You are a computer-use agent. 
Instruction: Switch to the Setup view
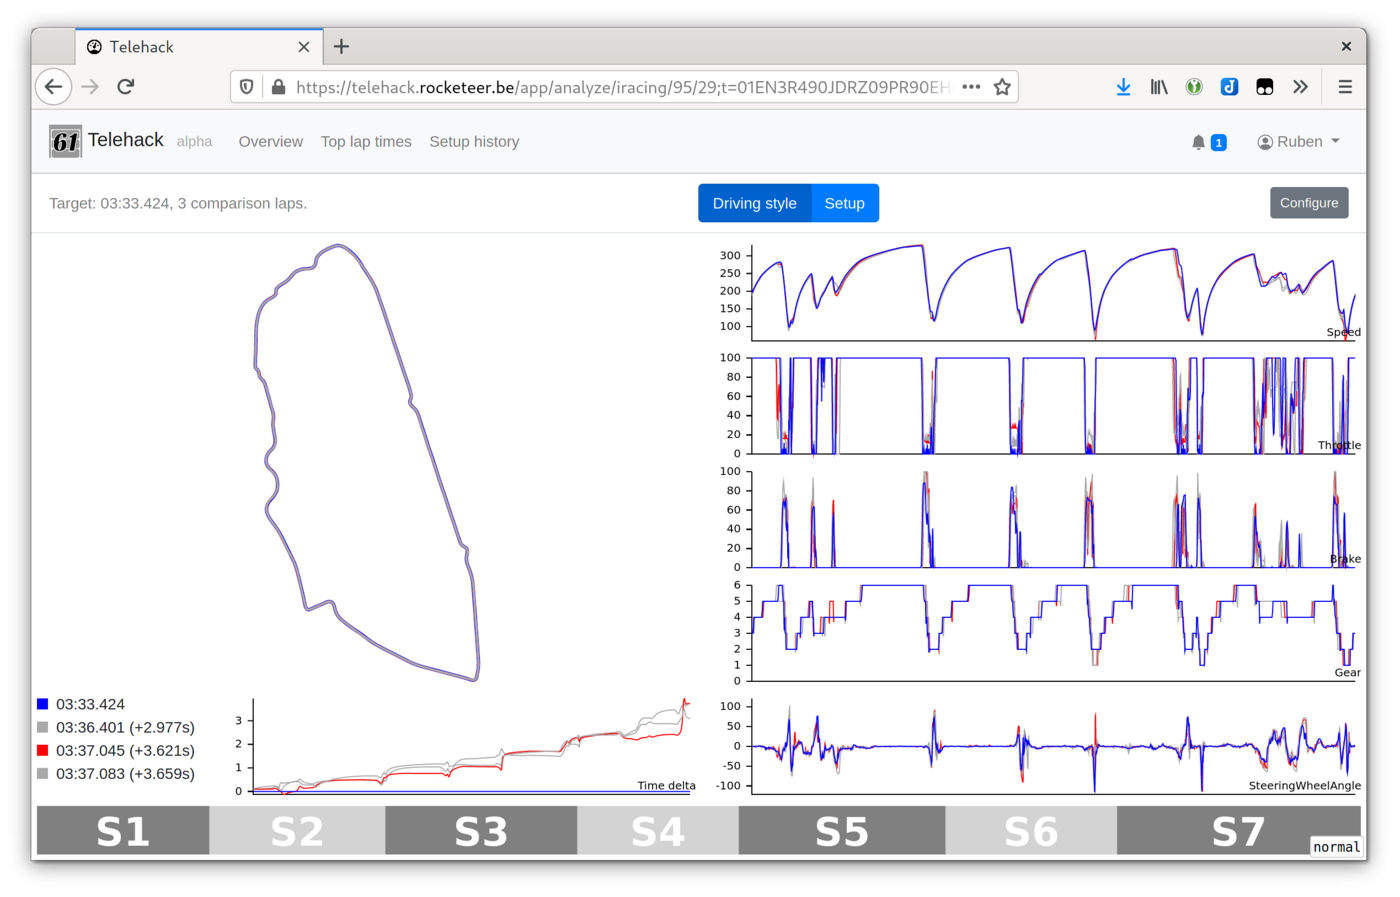(x=844, y=203)
